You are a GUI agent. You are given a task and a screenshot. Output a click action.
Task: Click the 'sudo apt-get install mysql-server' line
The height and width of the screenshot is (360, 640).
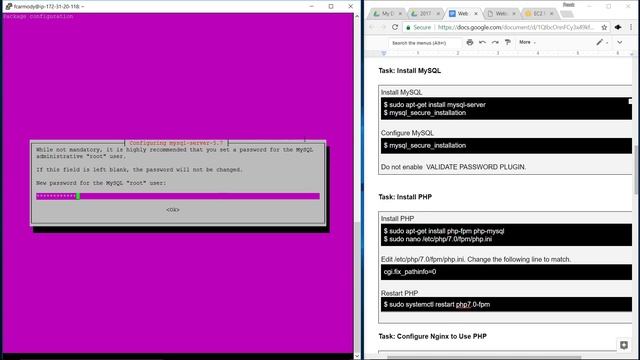coord(434,105)
